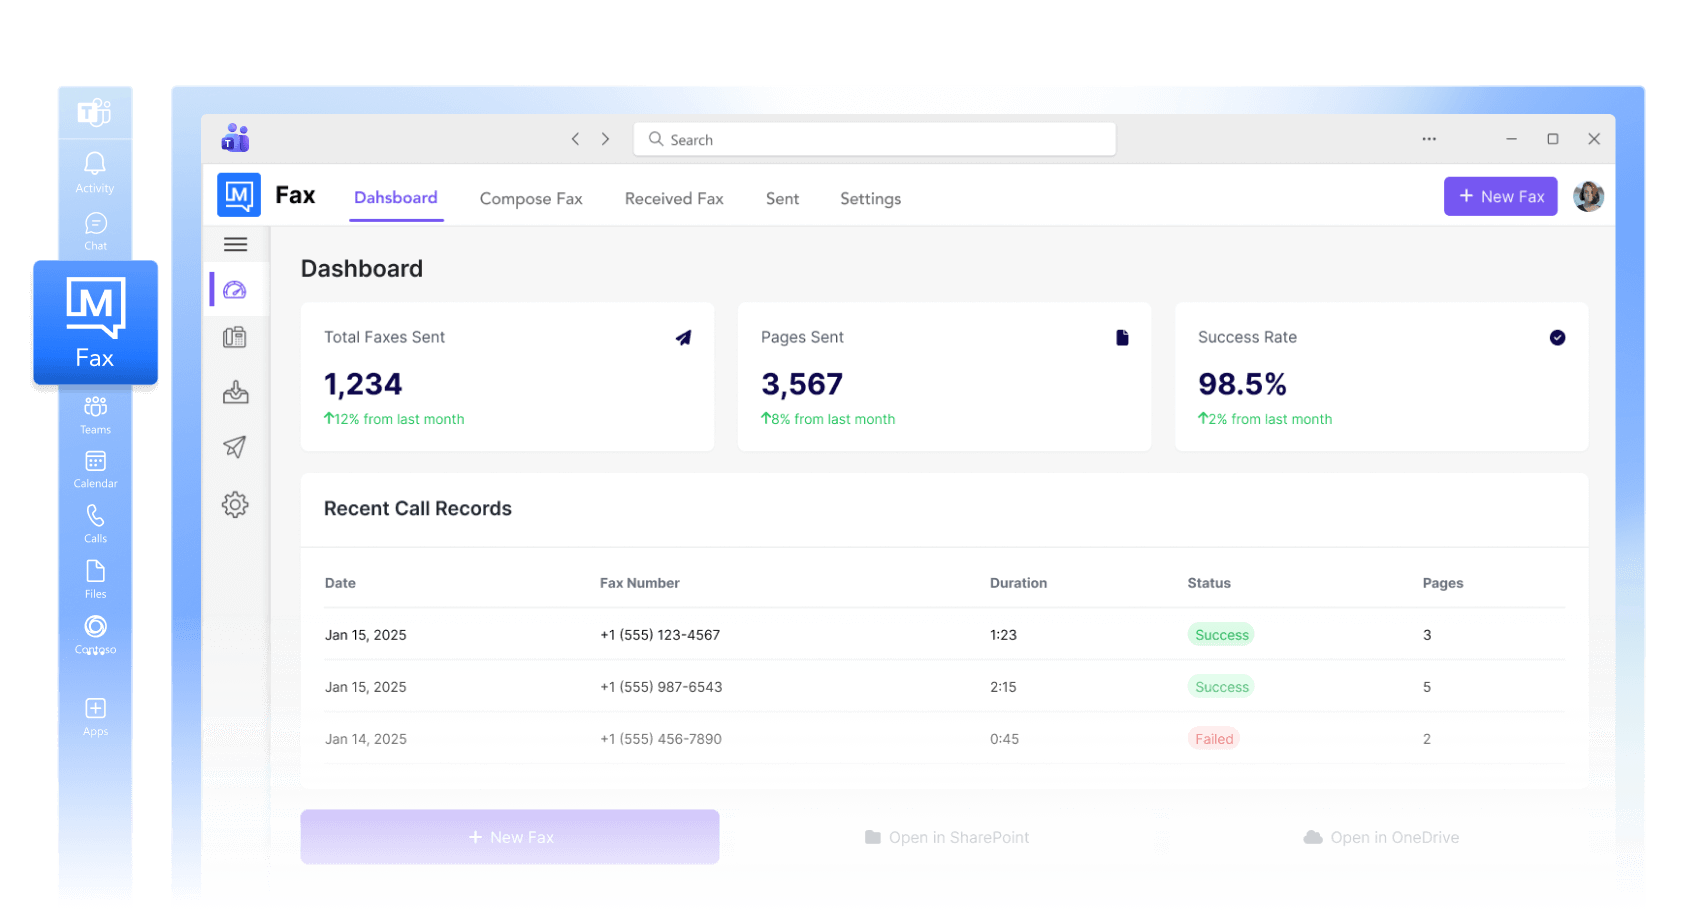Open the user profile avatar
This screenshot has height=920, width=1706.
tap(1588, 197)
